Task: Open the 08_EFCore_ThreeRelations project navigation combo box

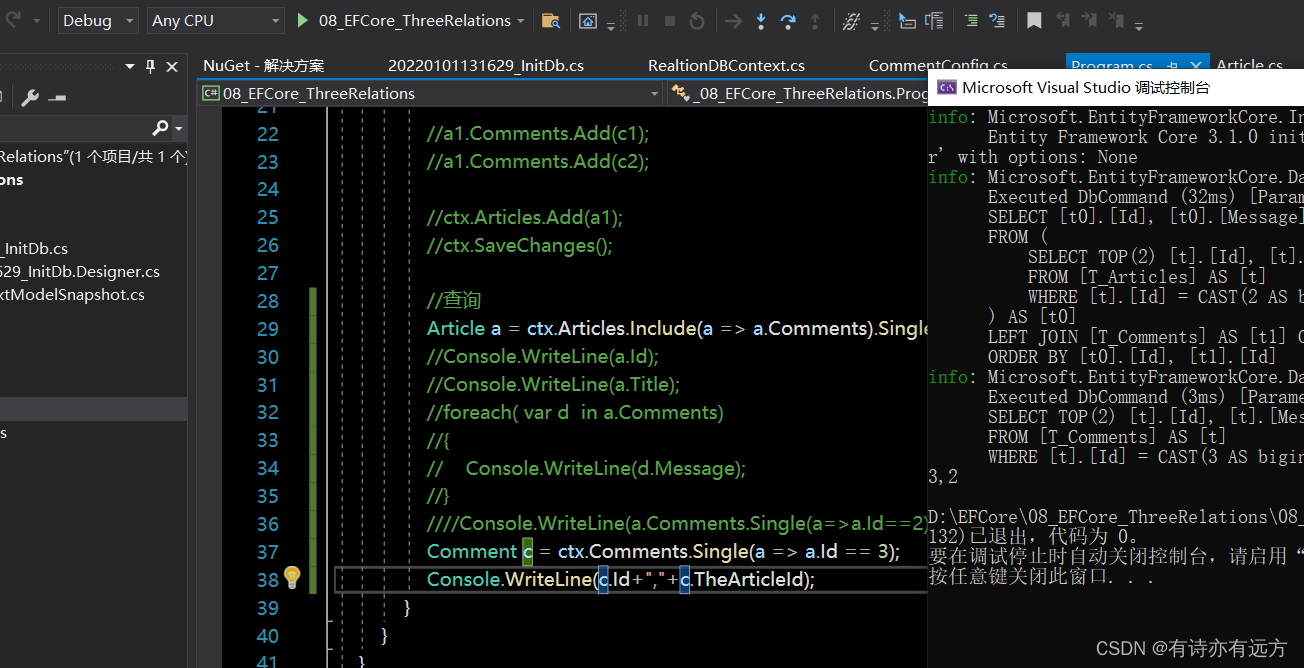Action: [x=430, y=94]
